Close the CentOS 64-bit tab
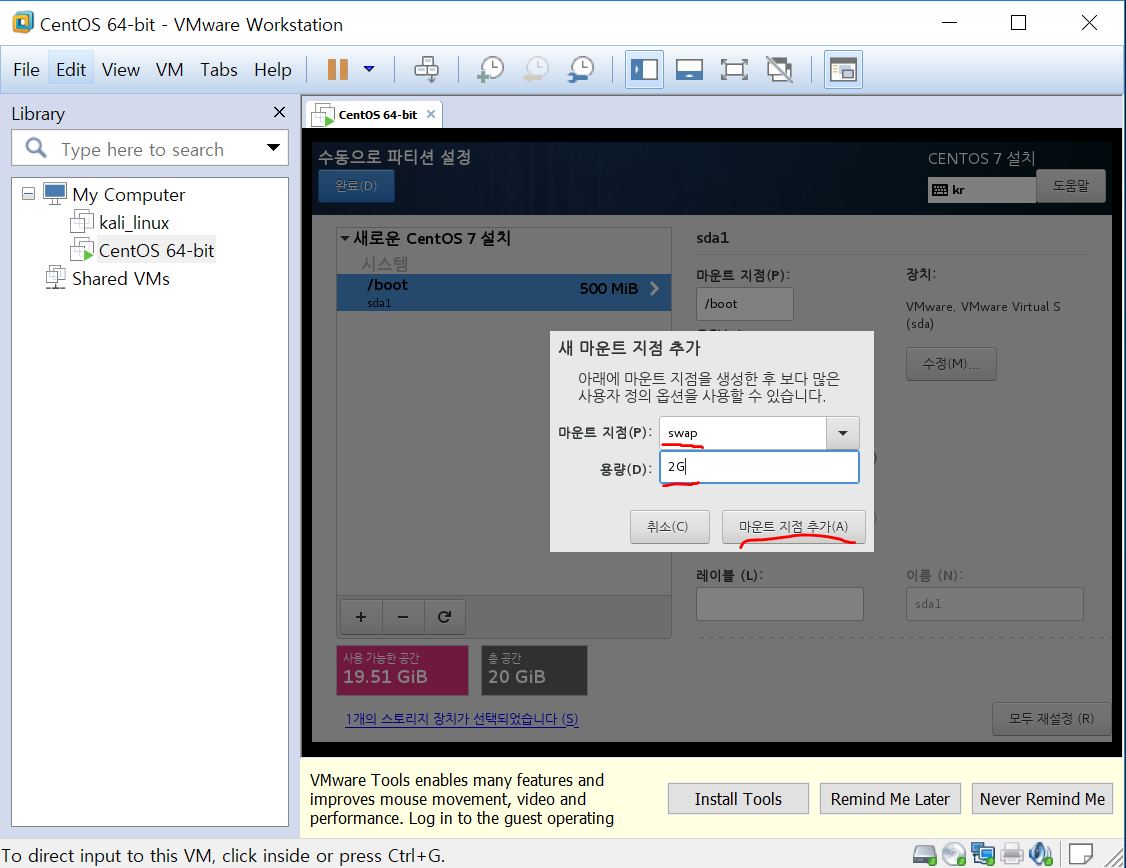This screenshot has width=1126, height=868. [431, 114]
